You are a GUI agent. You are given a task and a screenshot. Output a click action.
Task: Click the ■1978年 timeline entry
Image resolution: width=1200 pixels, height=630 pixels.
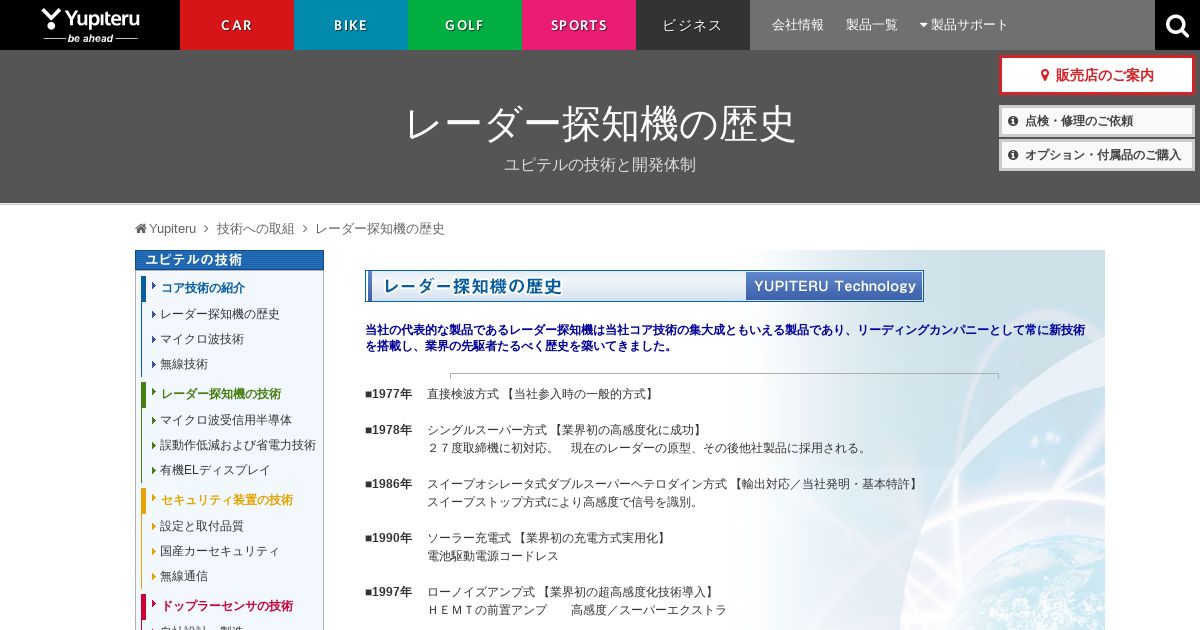pos(388,430)
